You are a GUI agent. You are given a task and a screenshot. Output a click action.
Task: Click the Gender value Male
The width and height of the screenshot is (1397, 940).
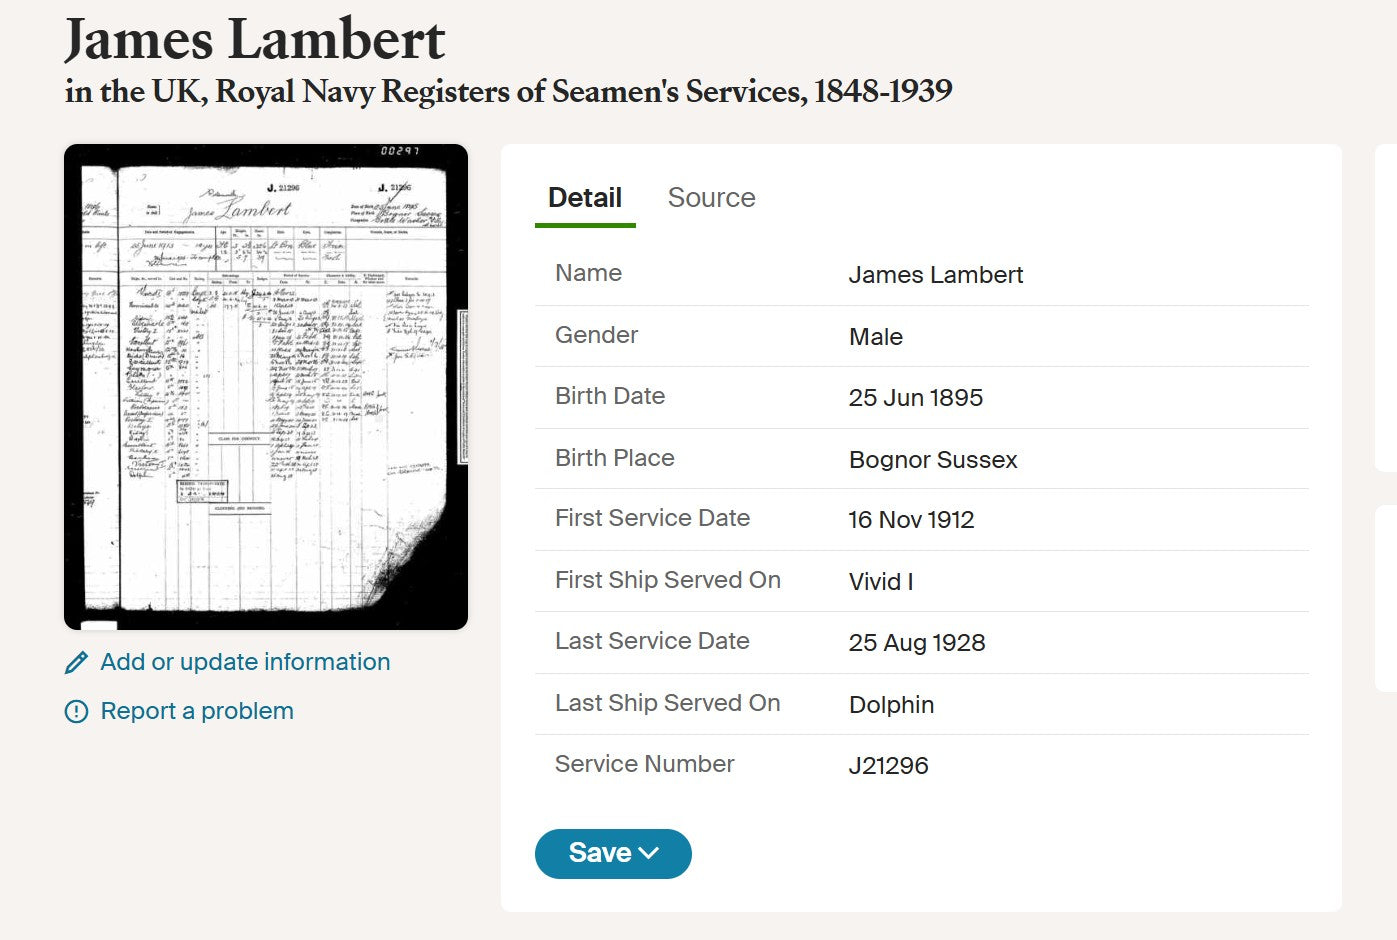[x=875, y=337]
